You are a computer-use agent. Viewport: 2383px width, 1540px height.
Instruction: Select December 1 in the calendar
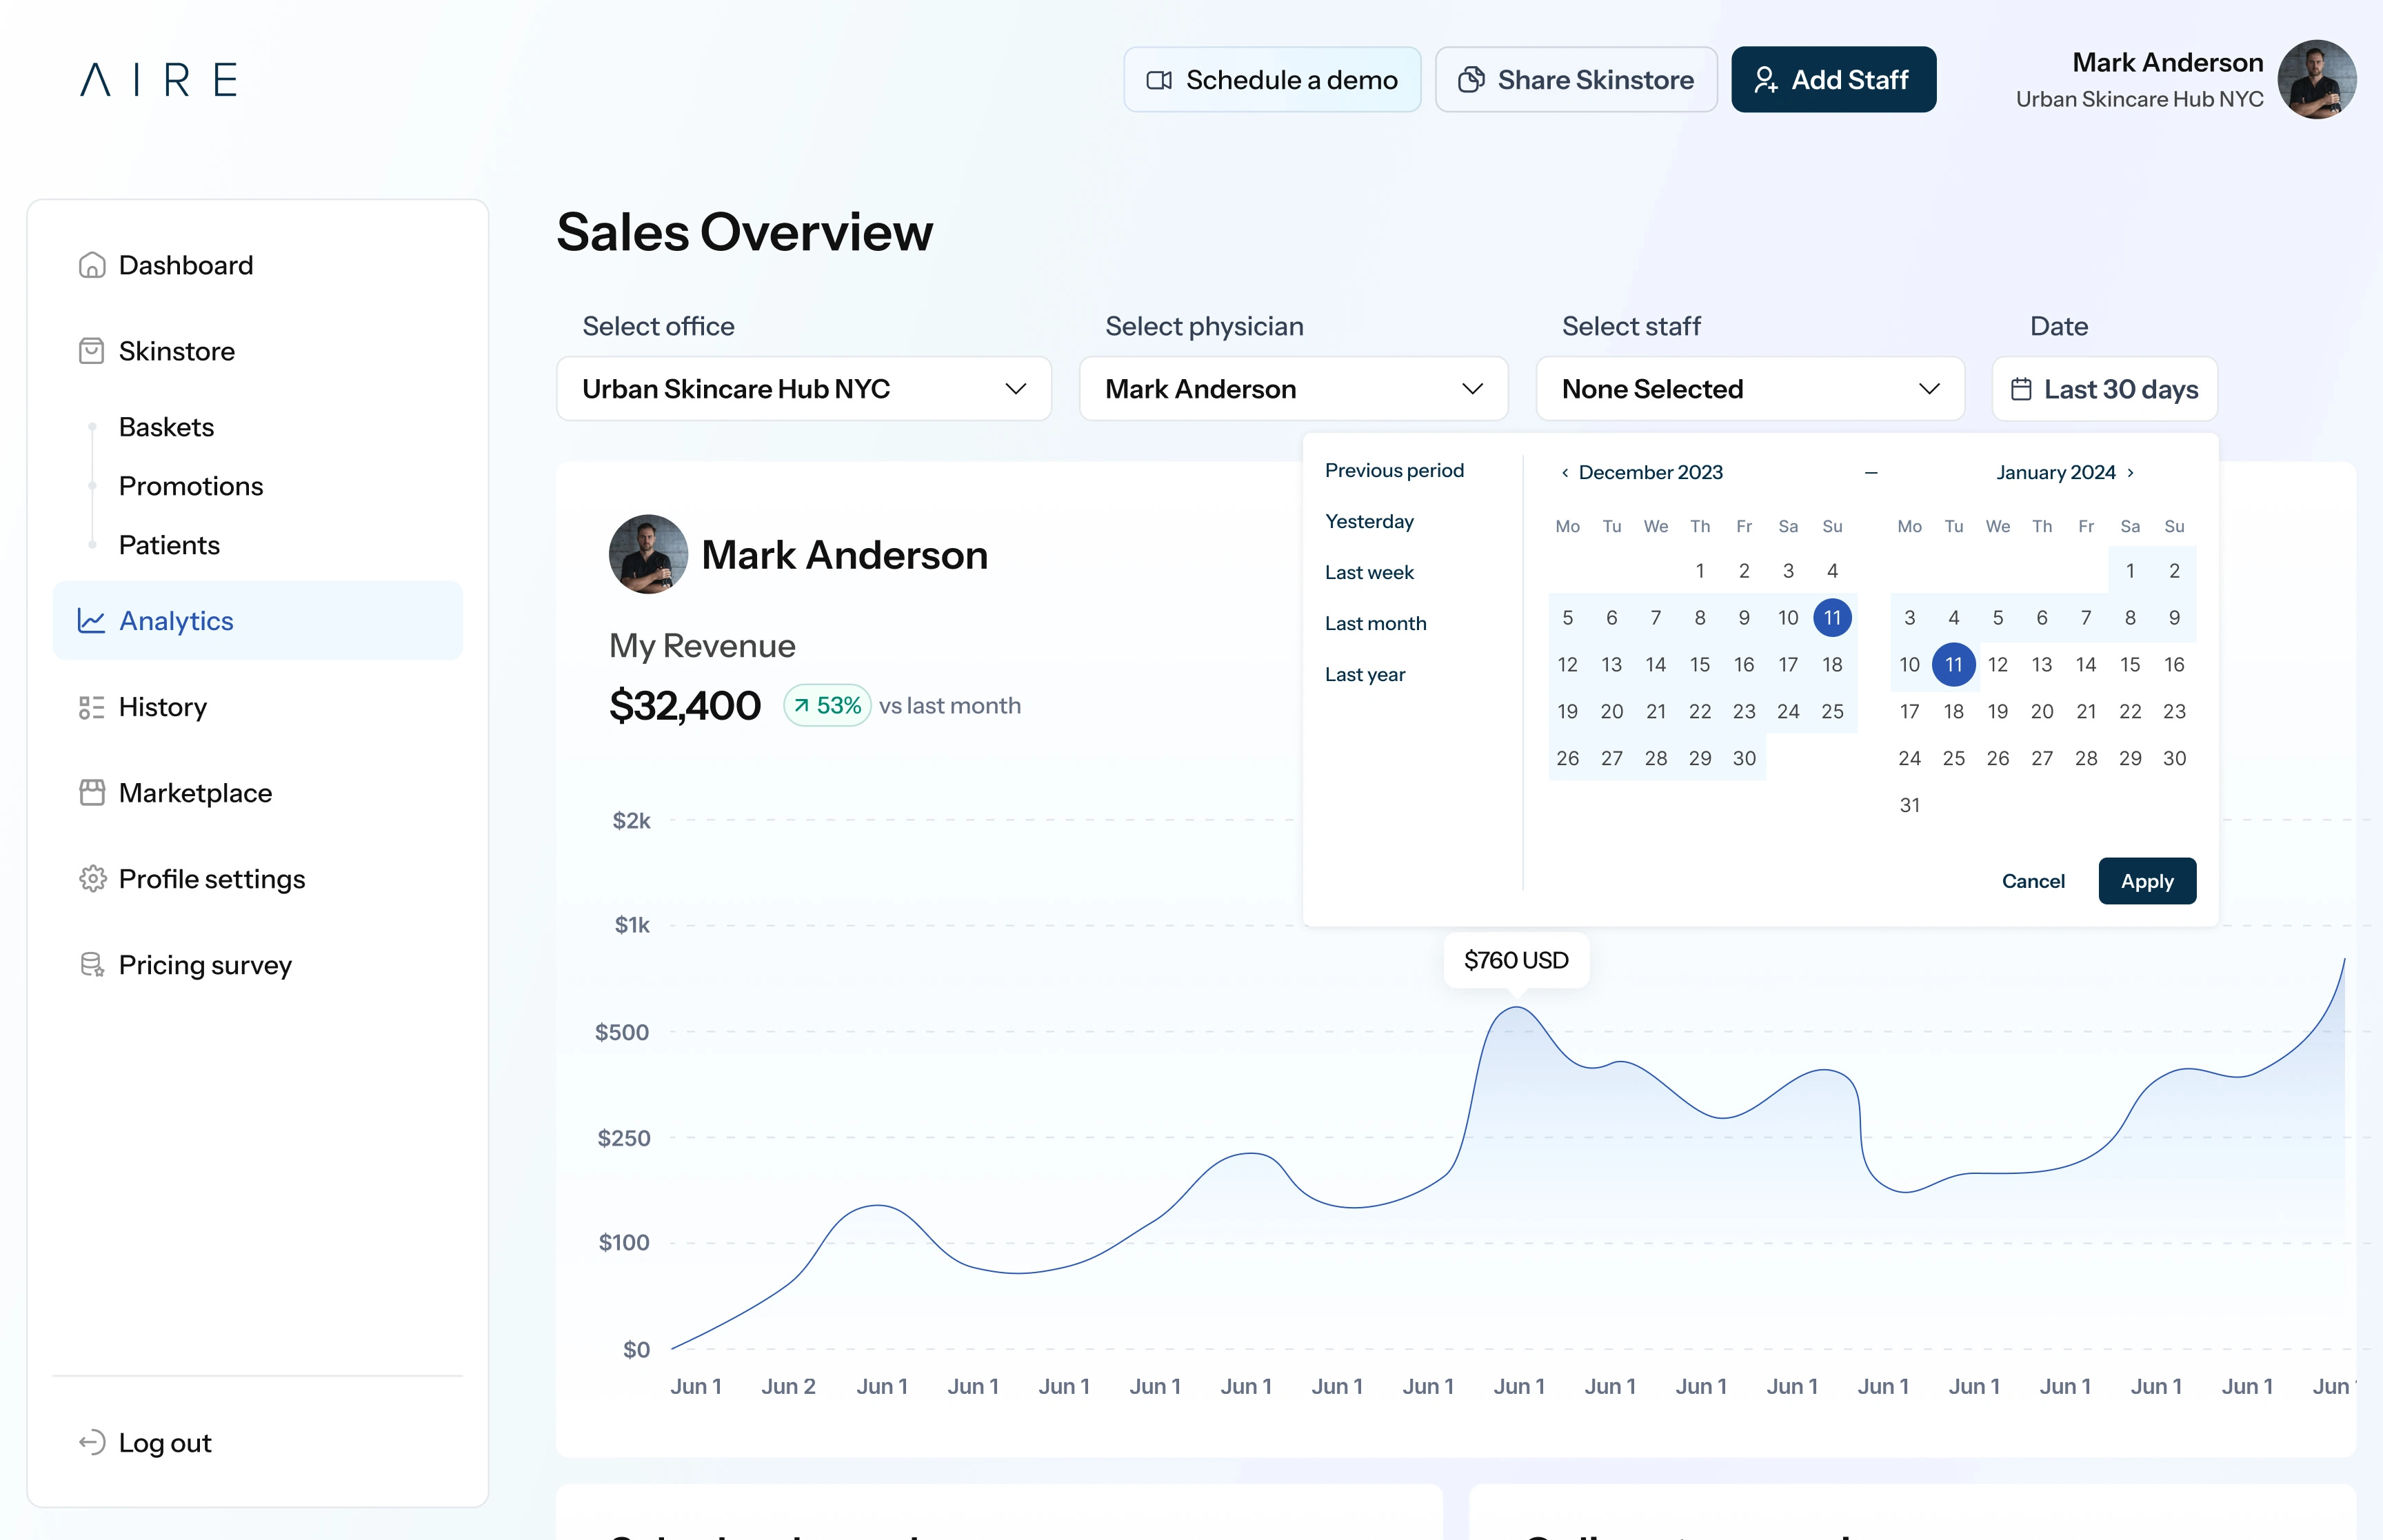[x=1699, y=571]
